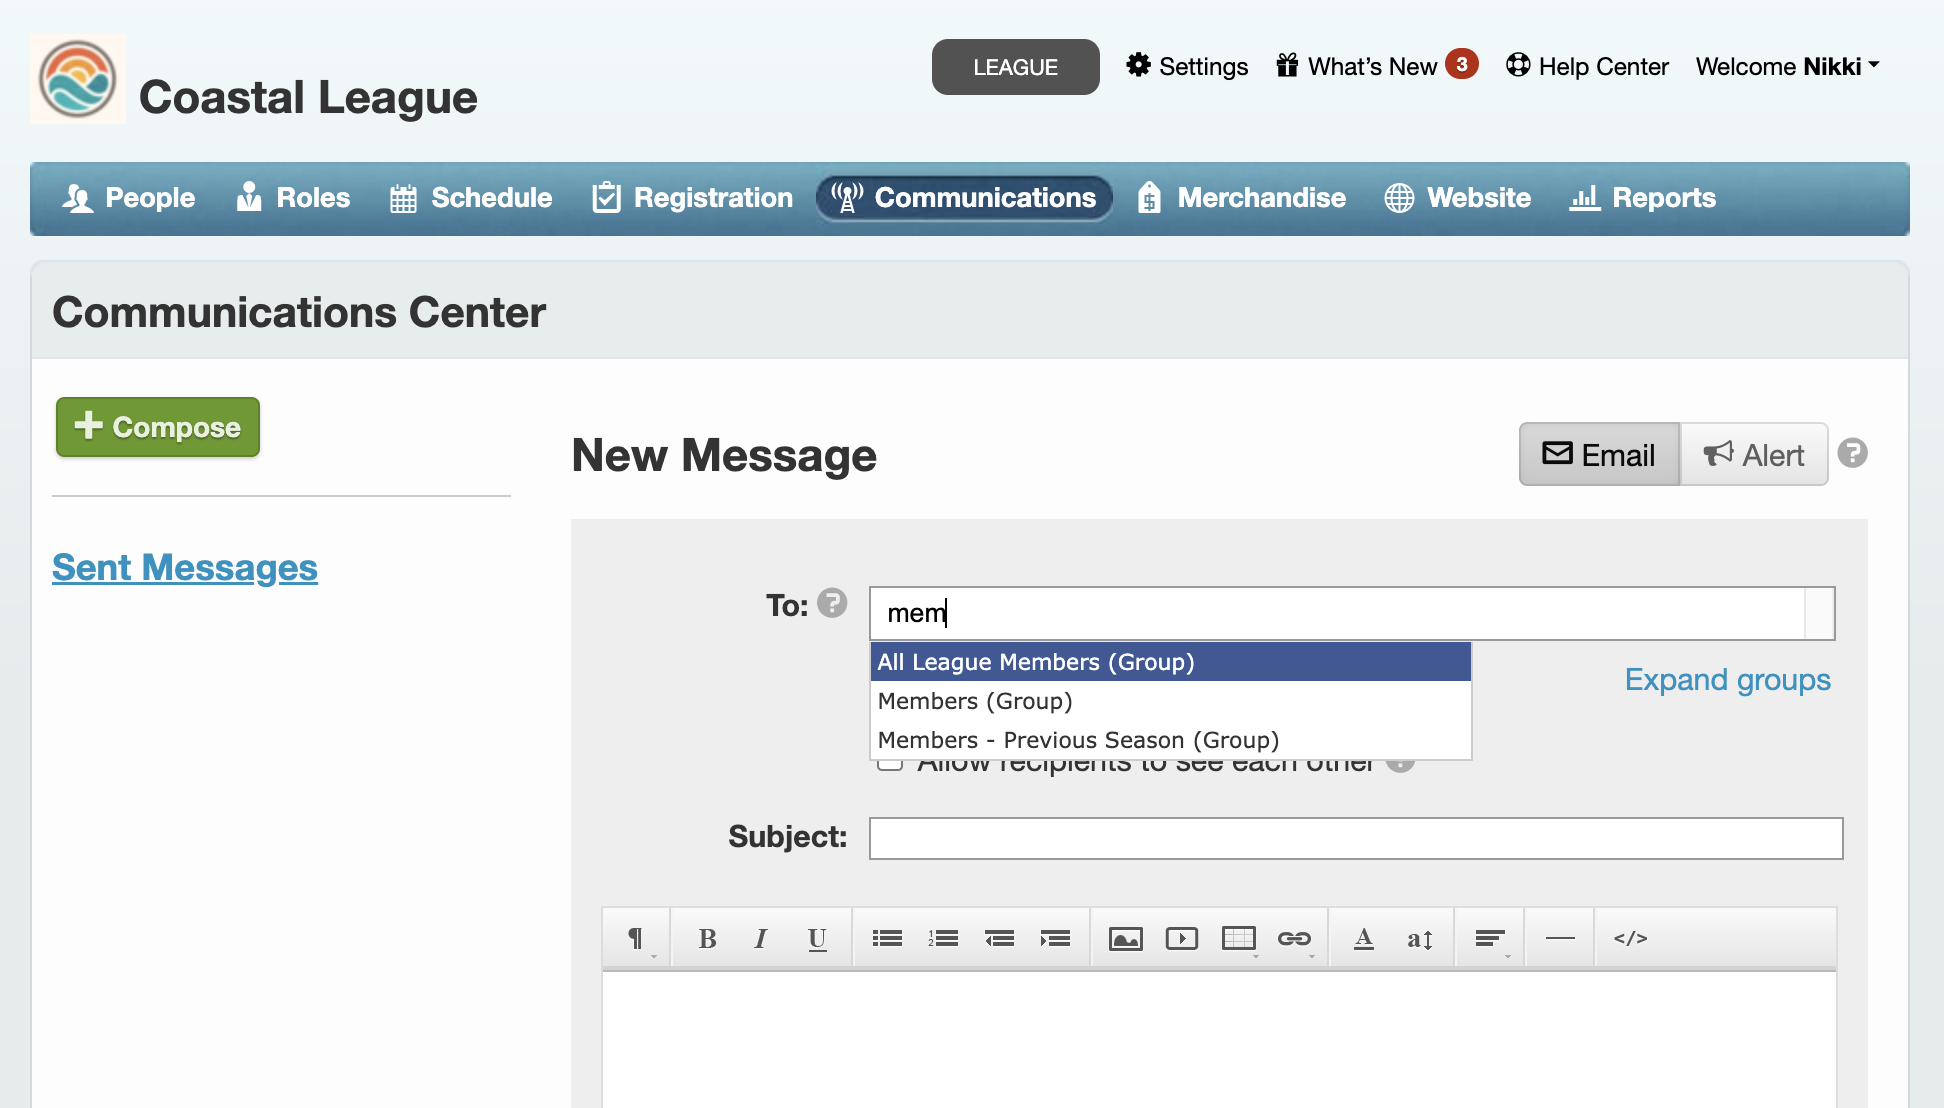Toggle bold formatting

coord(707,938)
